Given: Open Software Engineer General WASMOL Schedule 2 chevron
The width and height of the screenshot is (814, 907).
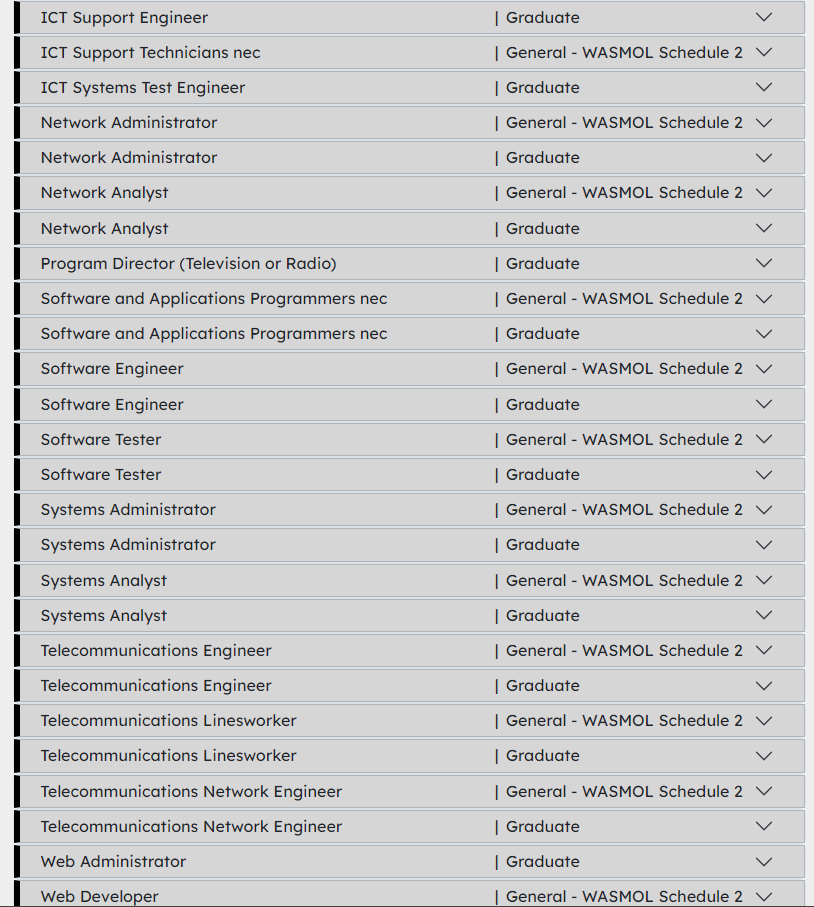Looking at the screenshot, I should [764, 369].
